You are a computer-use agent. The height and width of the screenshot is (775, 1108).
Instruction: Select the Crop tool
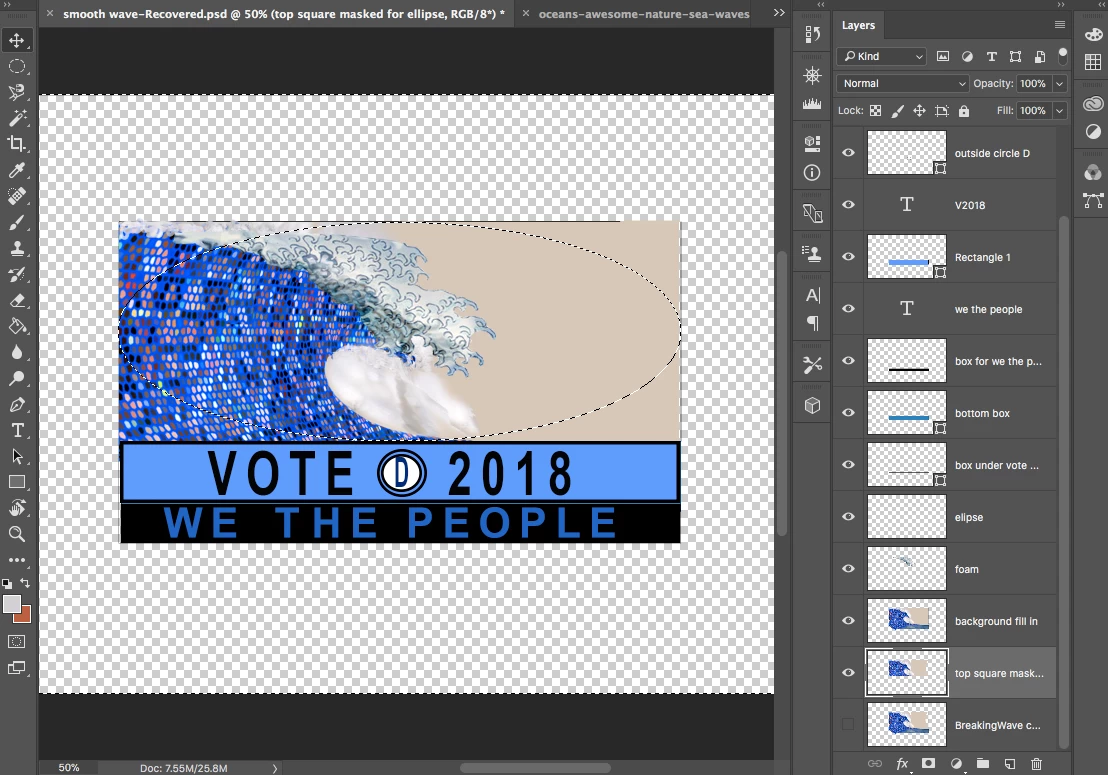pyautogui.click(x=17, y=144)
